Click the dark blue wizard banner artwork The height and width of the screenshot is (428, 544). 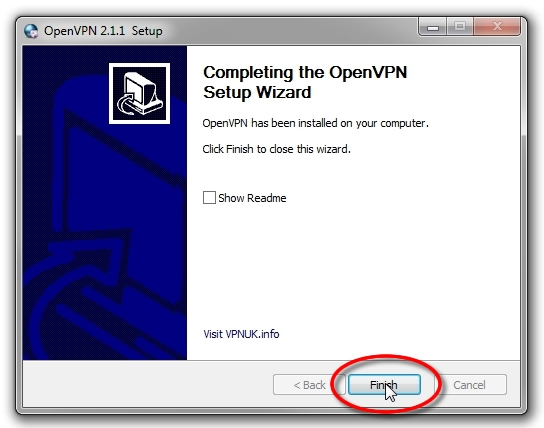[x=105, y=203]
